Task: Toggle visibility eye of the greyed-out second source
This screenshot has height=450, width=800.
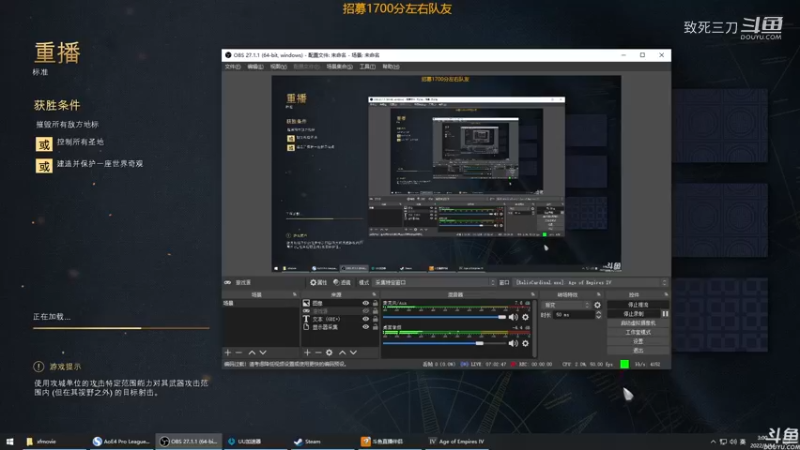Action: [365, 311]
